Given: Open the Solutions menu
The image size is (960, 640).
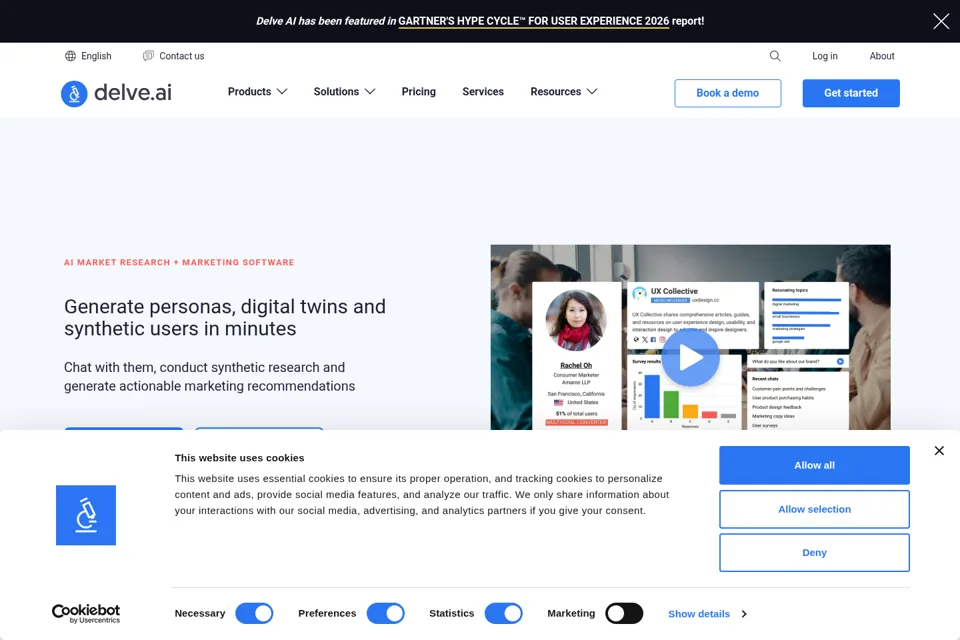Looking at the screenshot, I should (336, 91).
